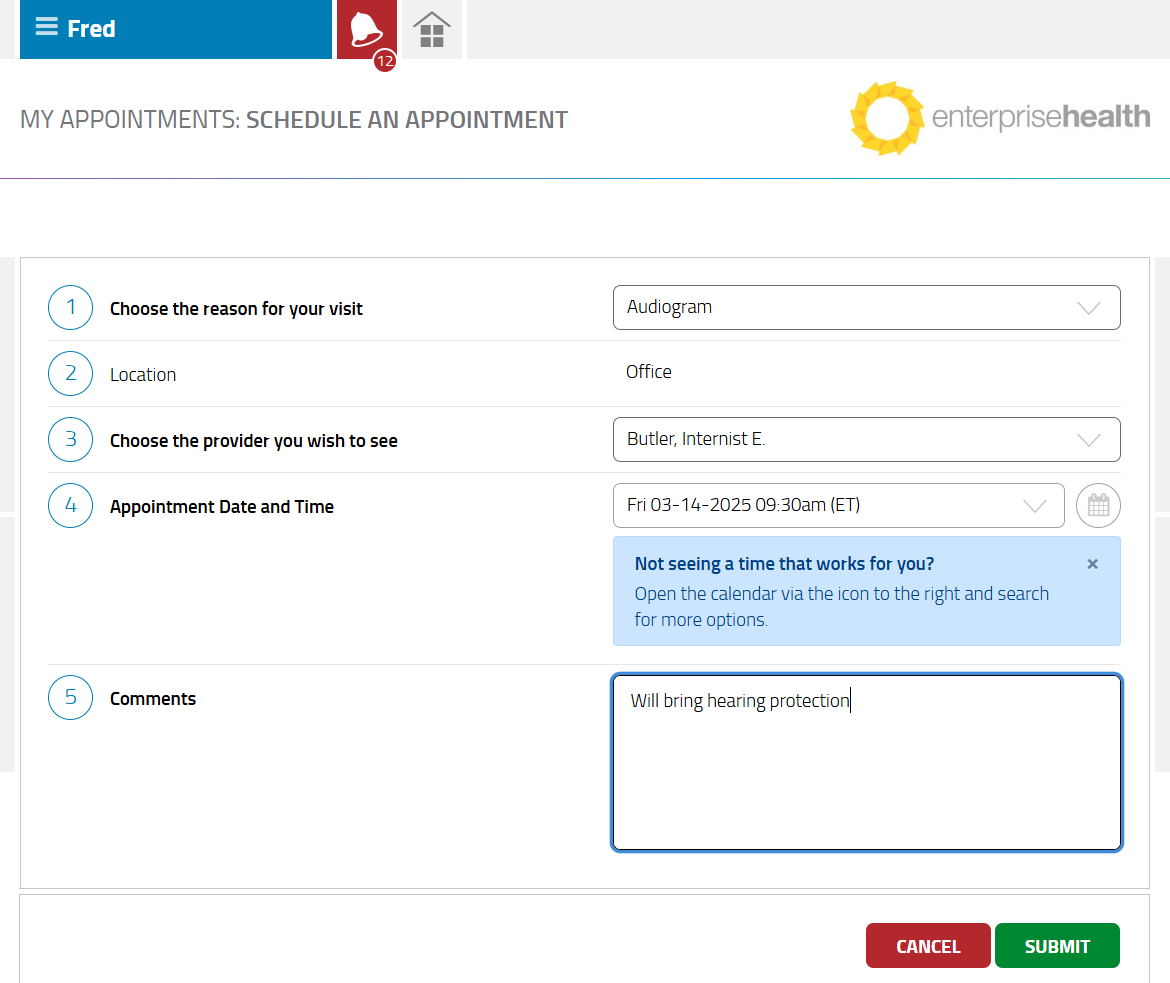Open the notifications bell
Viewport: 1170px width, 983px height.
point(366,30)
